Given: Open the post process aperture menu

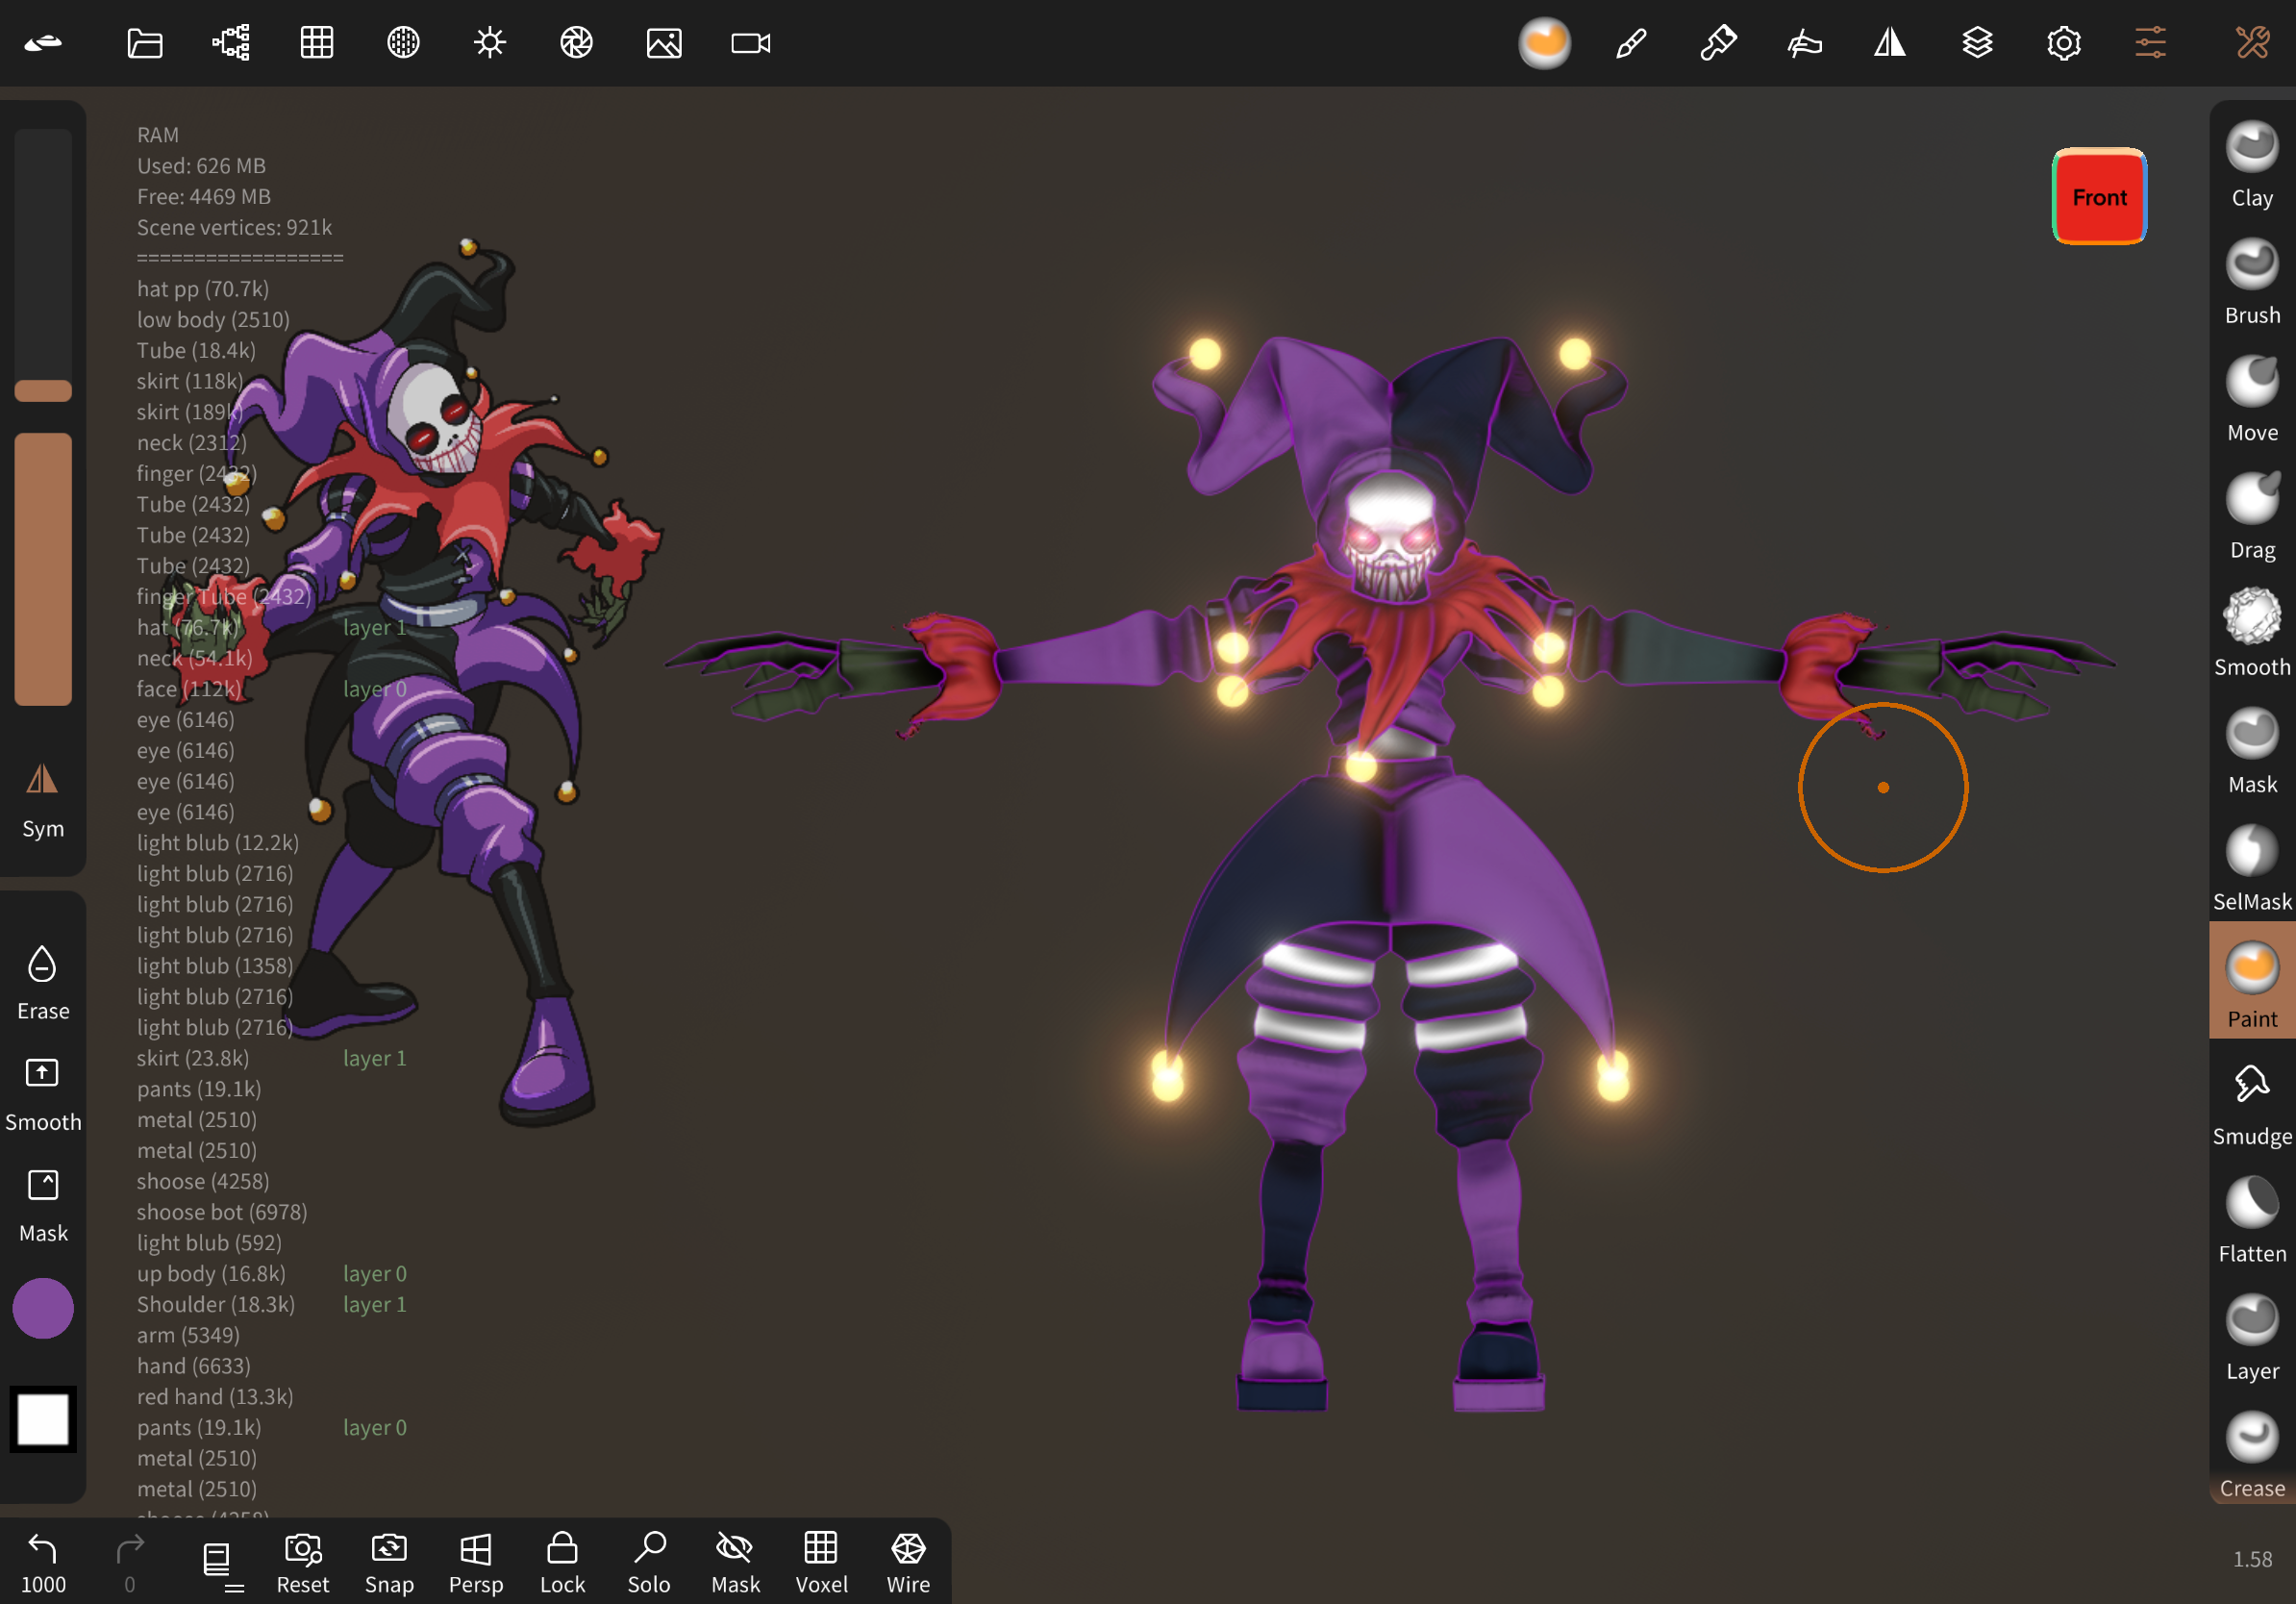Looking at the screenshot, I should [576, 43].
